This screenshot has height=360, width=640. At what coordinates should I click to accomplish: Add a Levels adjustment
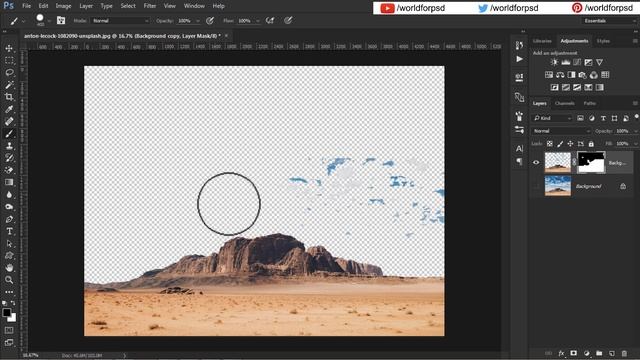(x=565, y=62)
